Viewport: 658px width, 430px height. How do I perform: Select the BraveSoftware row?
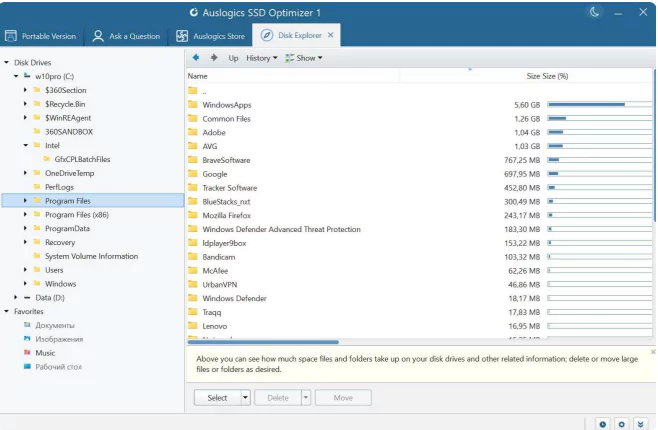pos(420,160)
